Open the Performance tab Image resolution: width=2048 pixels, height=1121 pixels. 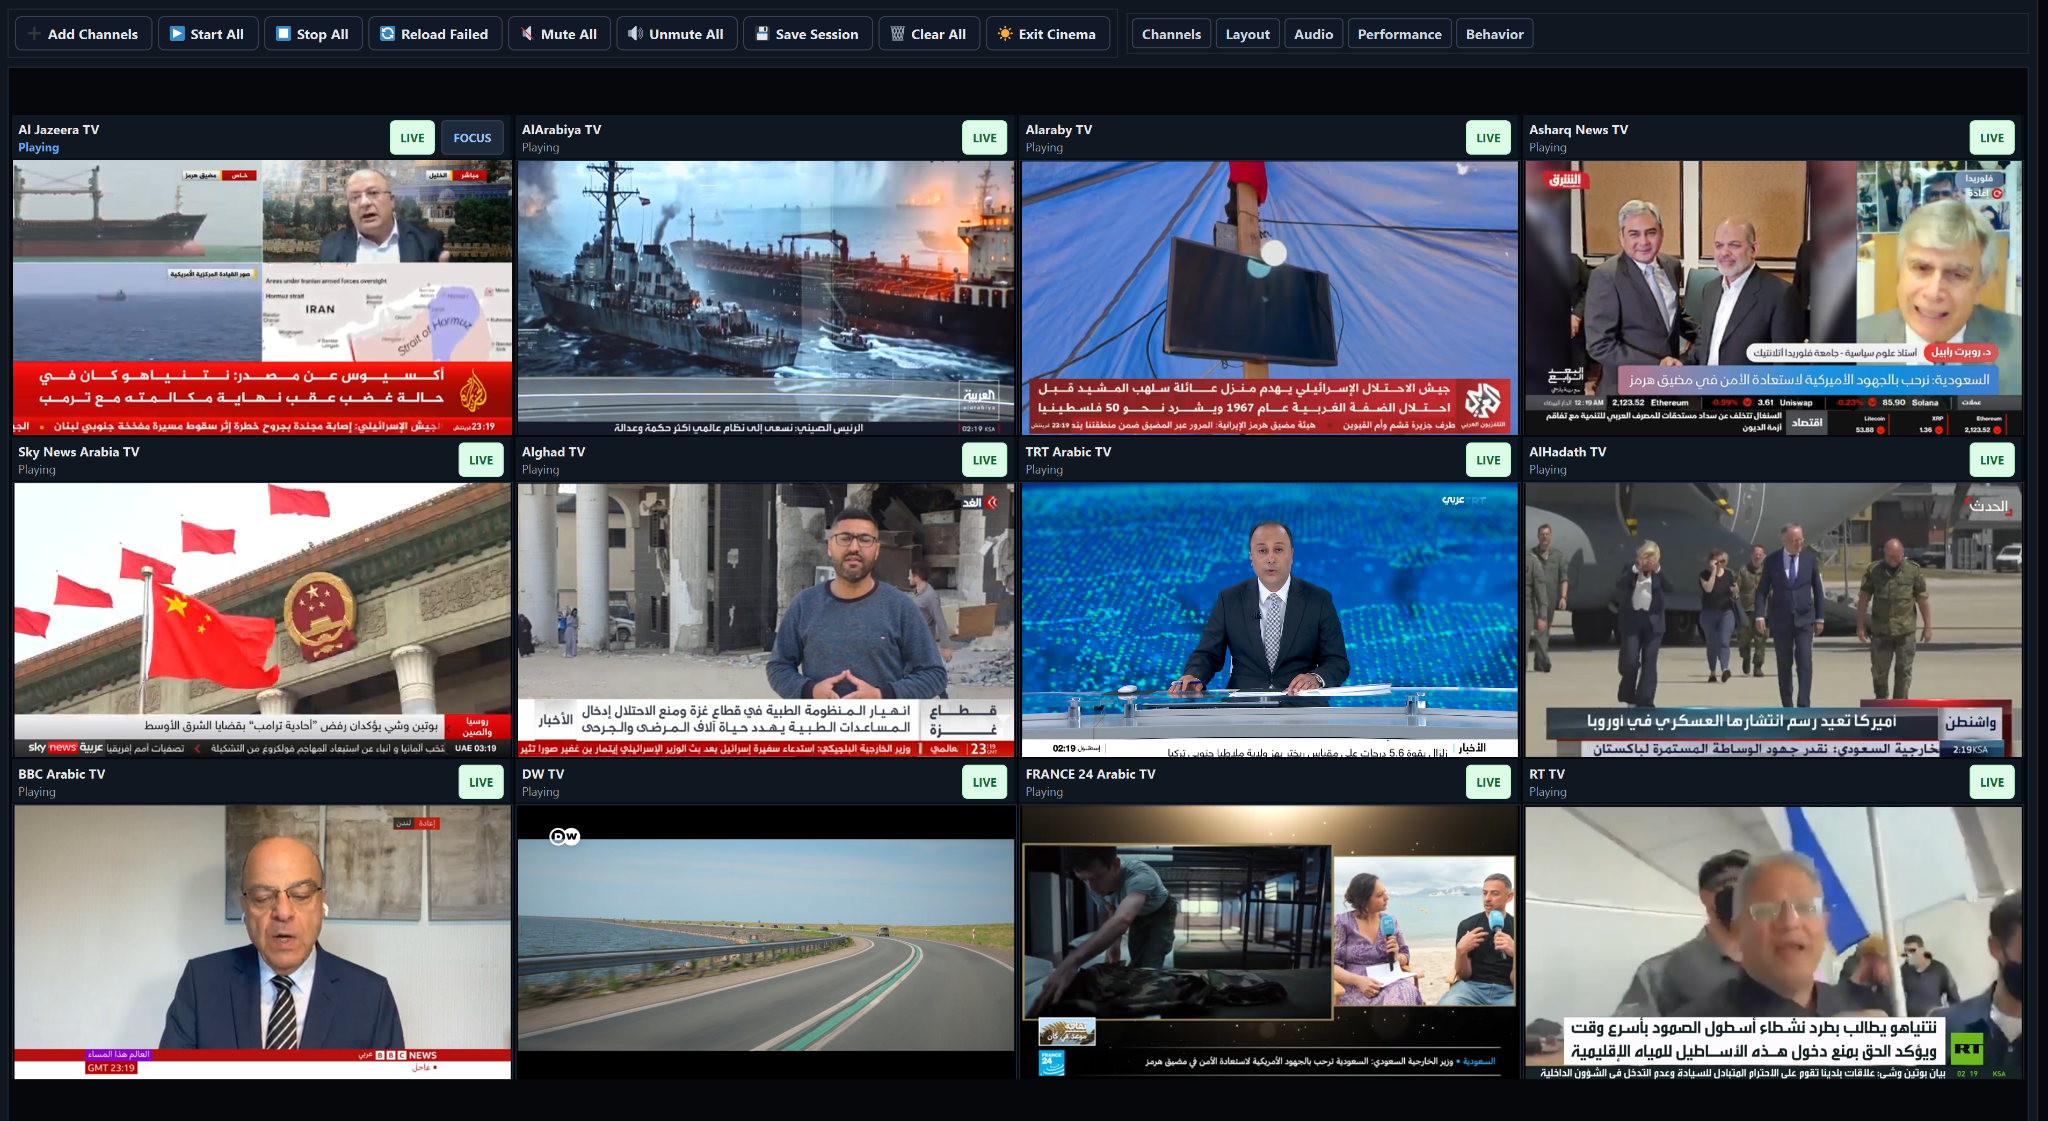[x=1399, y=34]
